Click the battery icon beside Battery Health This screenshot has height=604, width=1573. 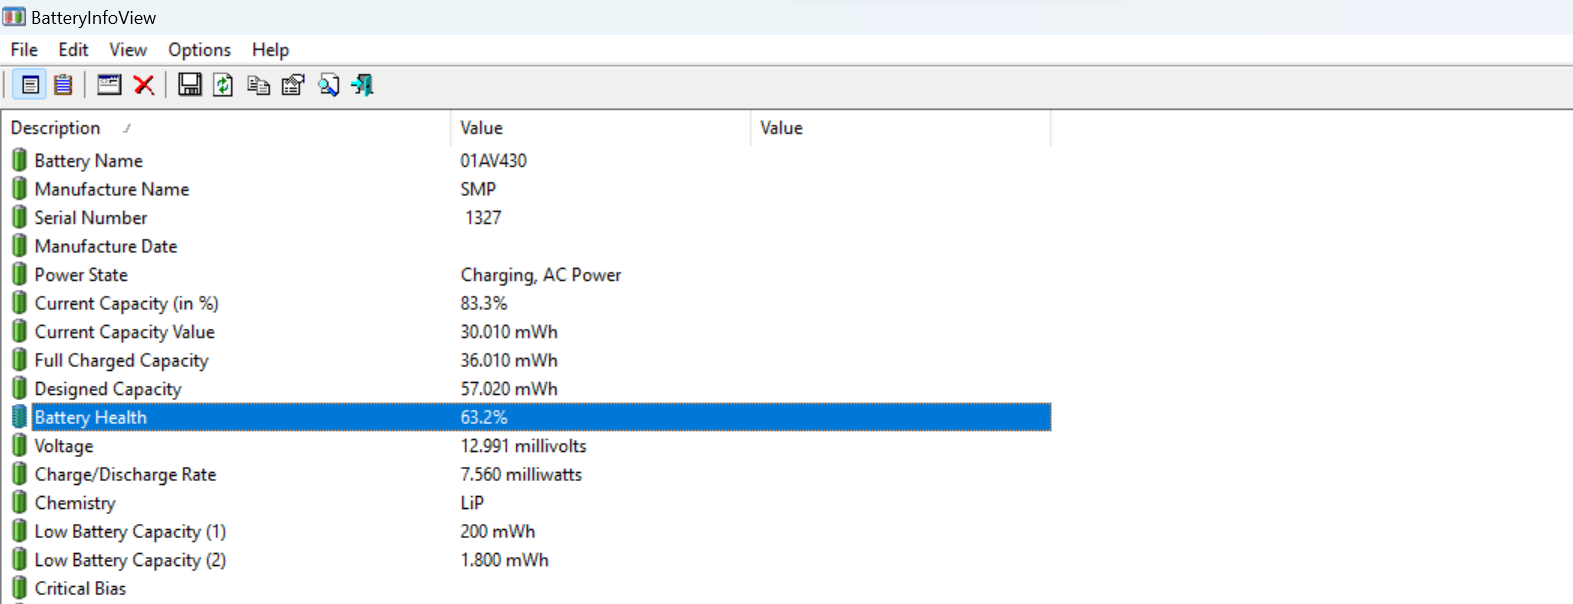pos(19,417)
